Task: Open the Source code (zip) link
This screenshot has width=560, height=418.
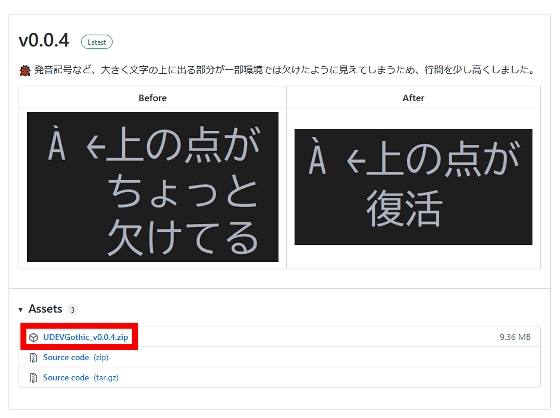Action: 75,357
